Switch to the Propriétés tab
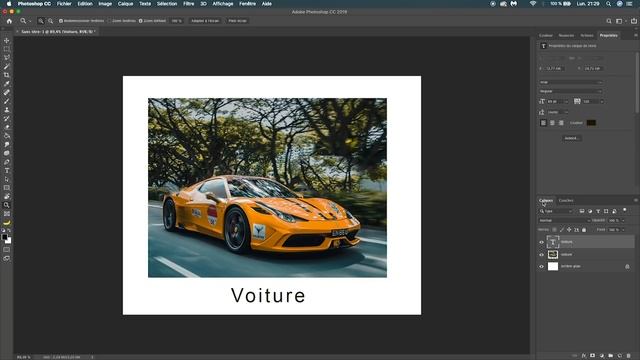This screenshot has height=360, width=640. 609,36
